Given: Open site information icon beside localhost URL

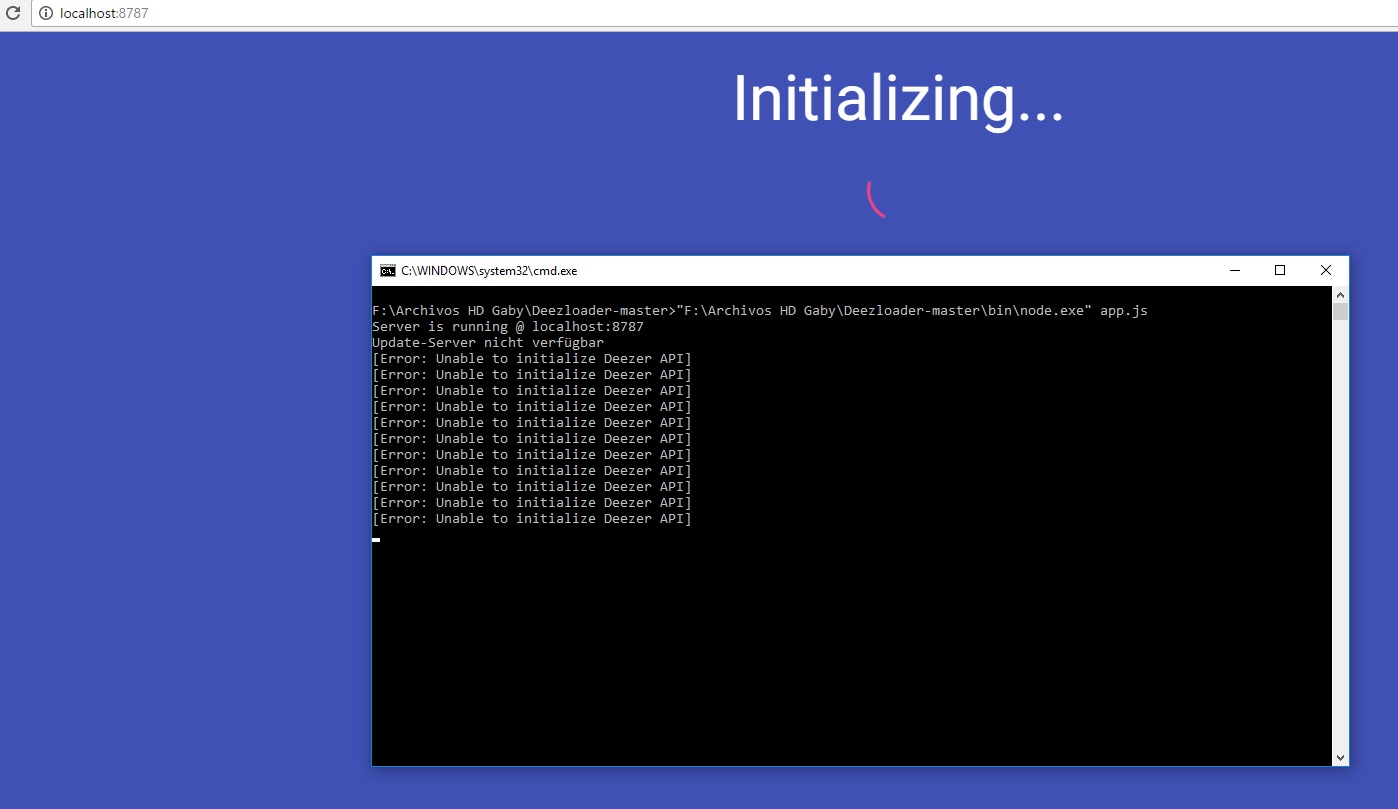Looking at the screenshot, I should [45, 13].
